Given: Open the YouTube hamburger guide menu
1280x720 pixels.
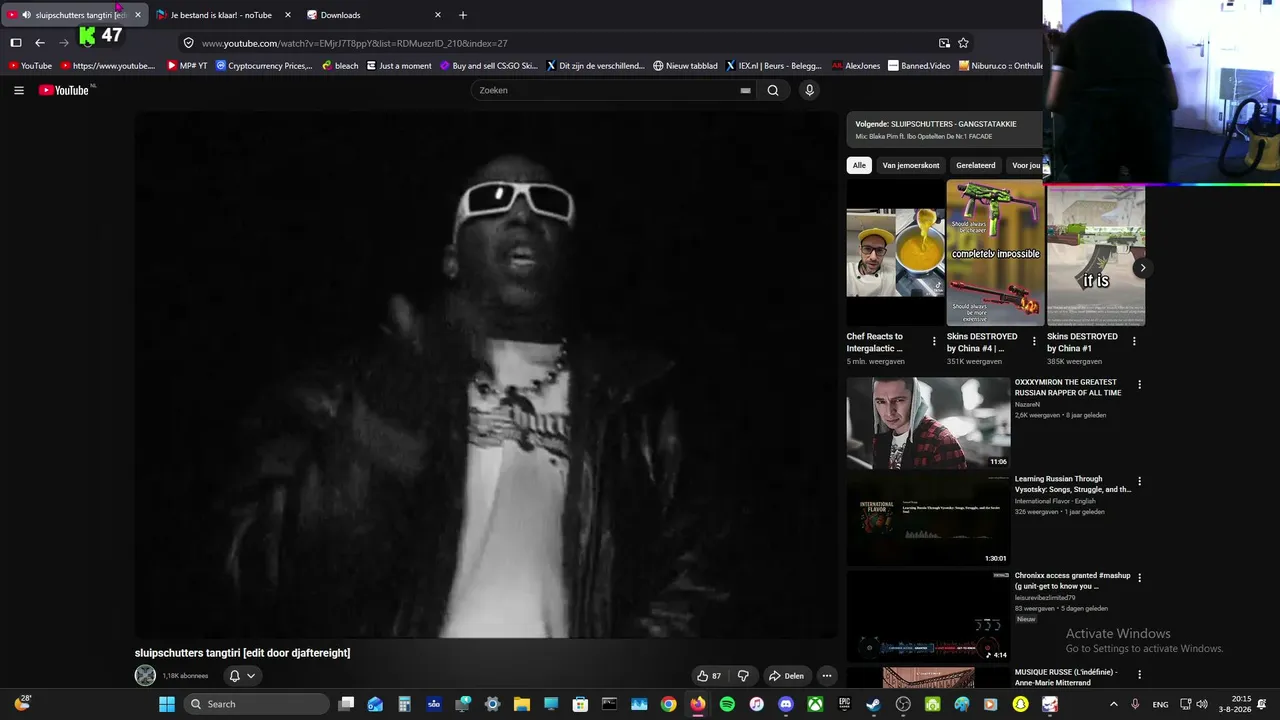Looking at the screenshot, I should coord(19,90).
